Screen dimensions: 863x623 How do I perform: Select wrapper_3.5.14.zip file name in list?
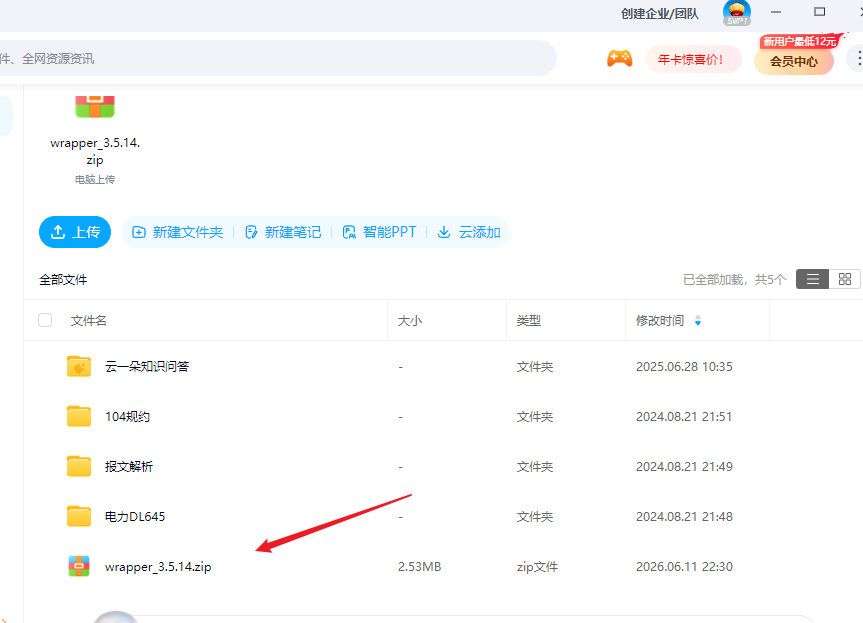pos(158,567)
